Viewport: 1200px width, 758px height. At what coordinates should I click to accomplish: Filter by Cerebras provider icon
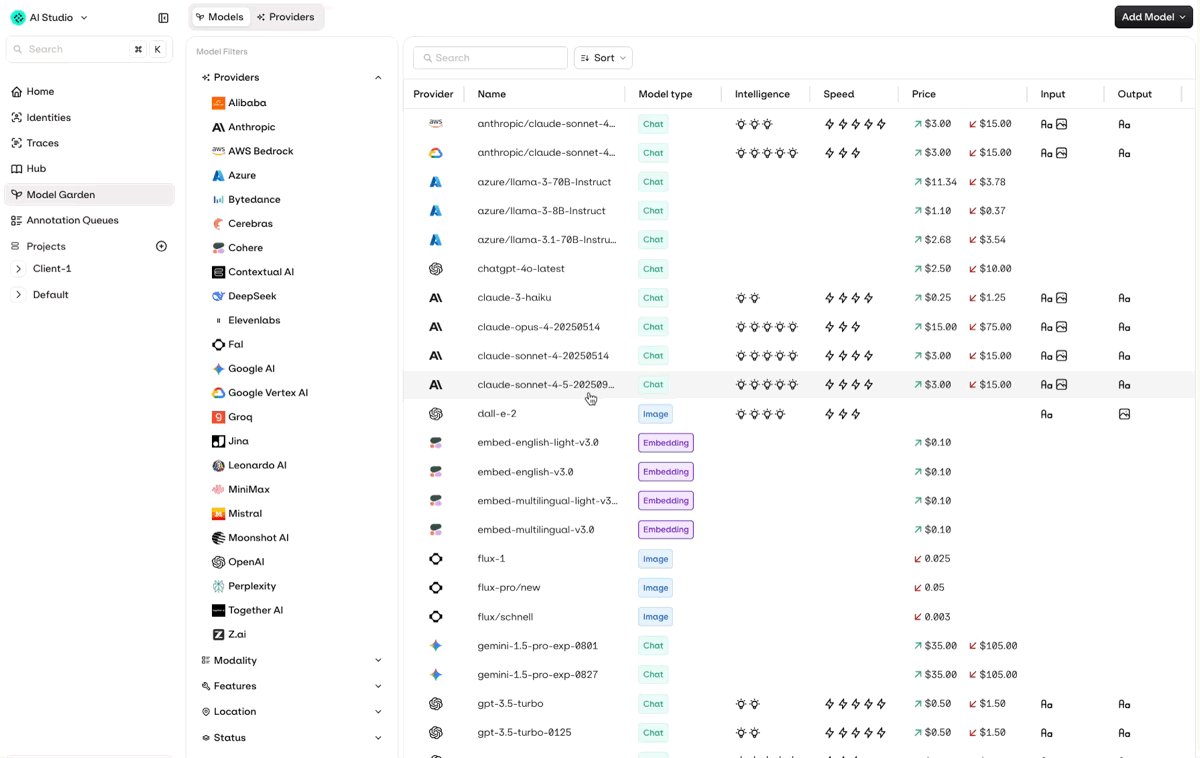click(218, 224)
